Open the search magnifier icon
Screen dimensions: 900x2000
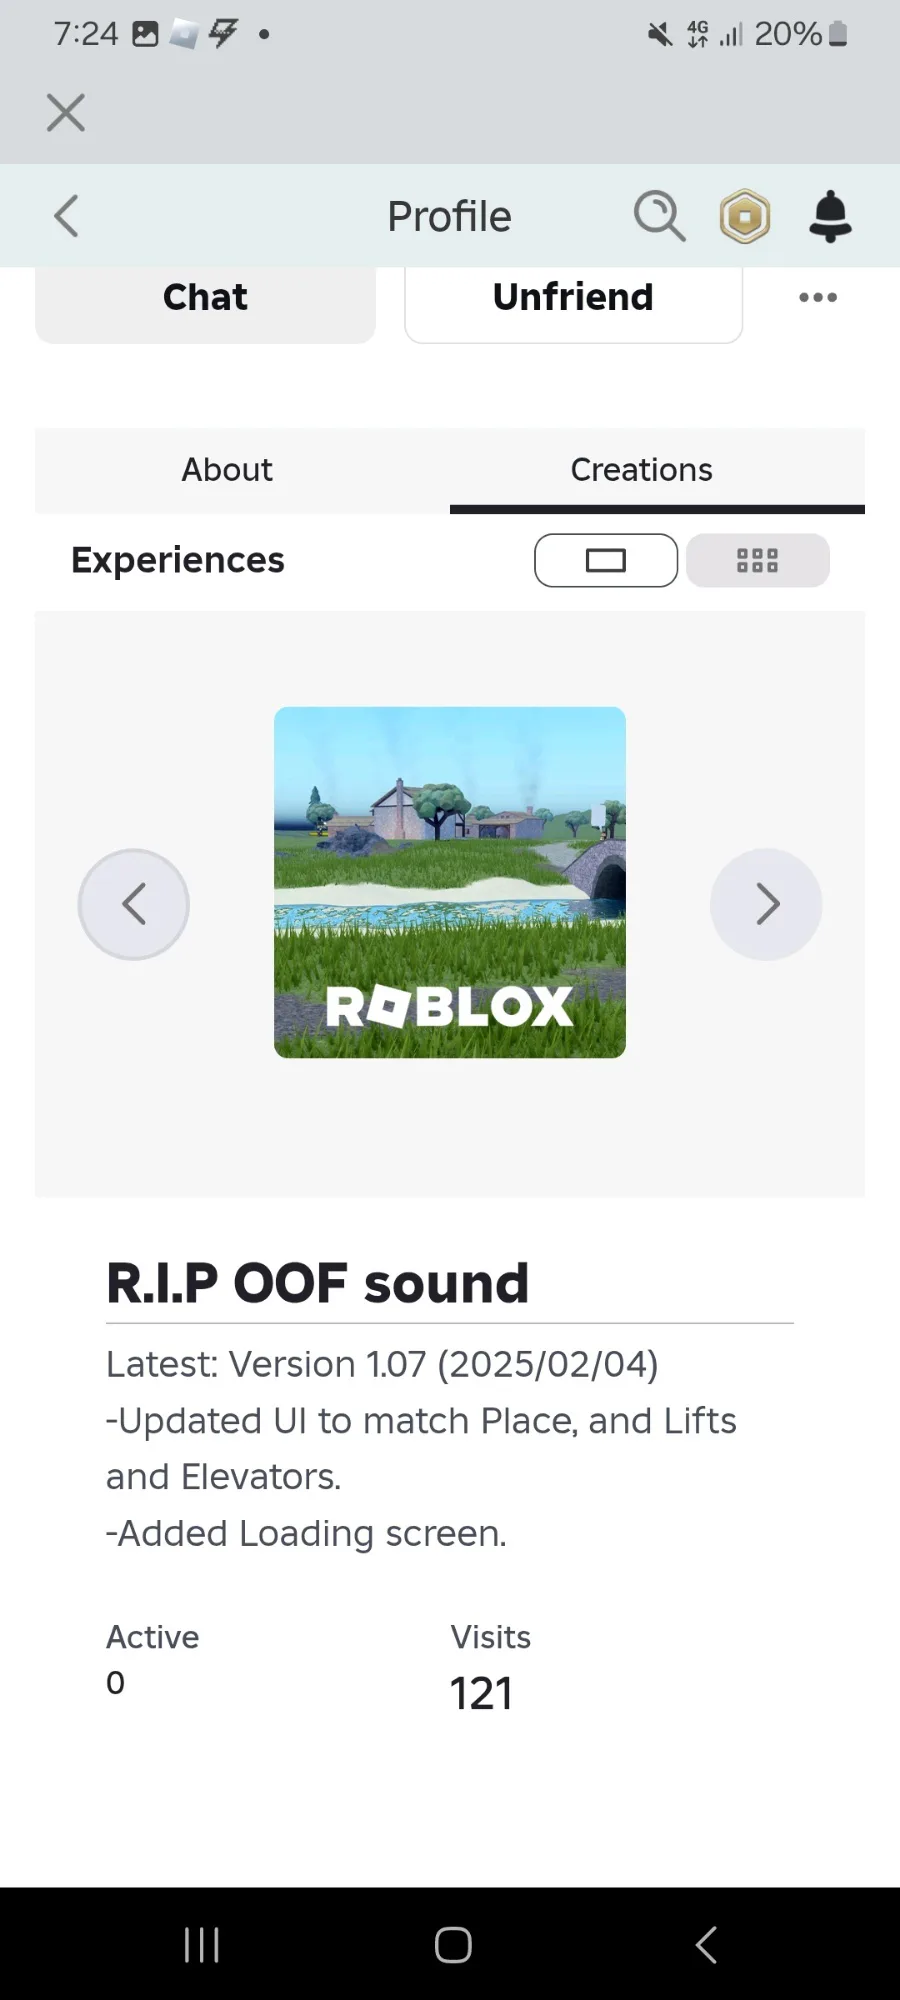click(660, 216)
